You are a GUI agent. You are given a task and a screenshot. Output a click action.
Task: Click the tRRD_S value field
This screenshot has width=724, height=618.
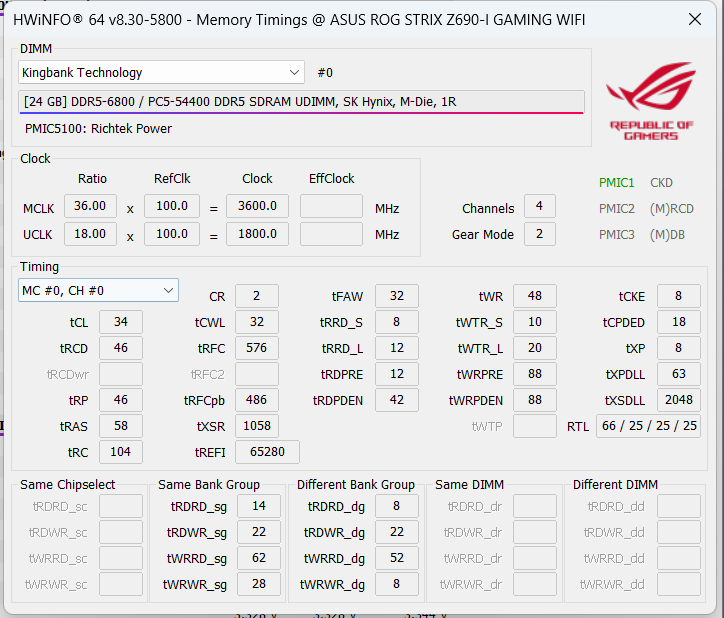[397, 322]
